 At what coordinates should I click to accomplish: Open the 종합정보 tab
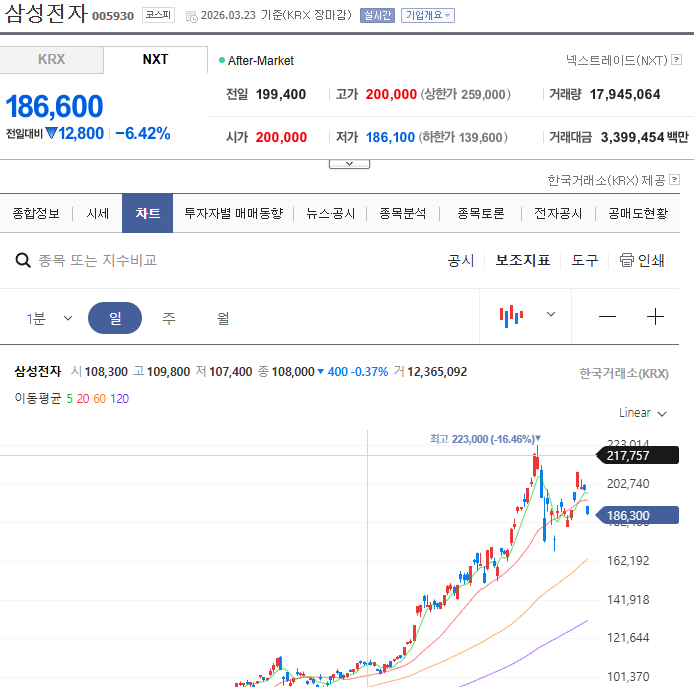click(36, 213)
